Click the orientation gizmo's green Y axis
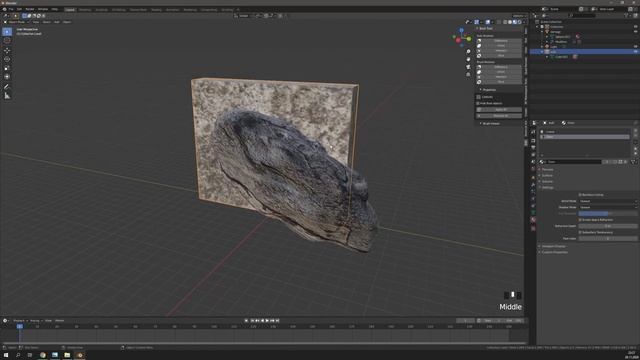 [x=469, y=39]
